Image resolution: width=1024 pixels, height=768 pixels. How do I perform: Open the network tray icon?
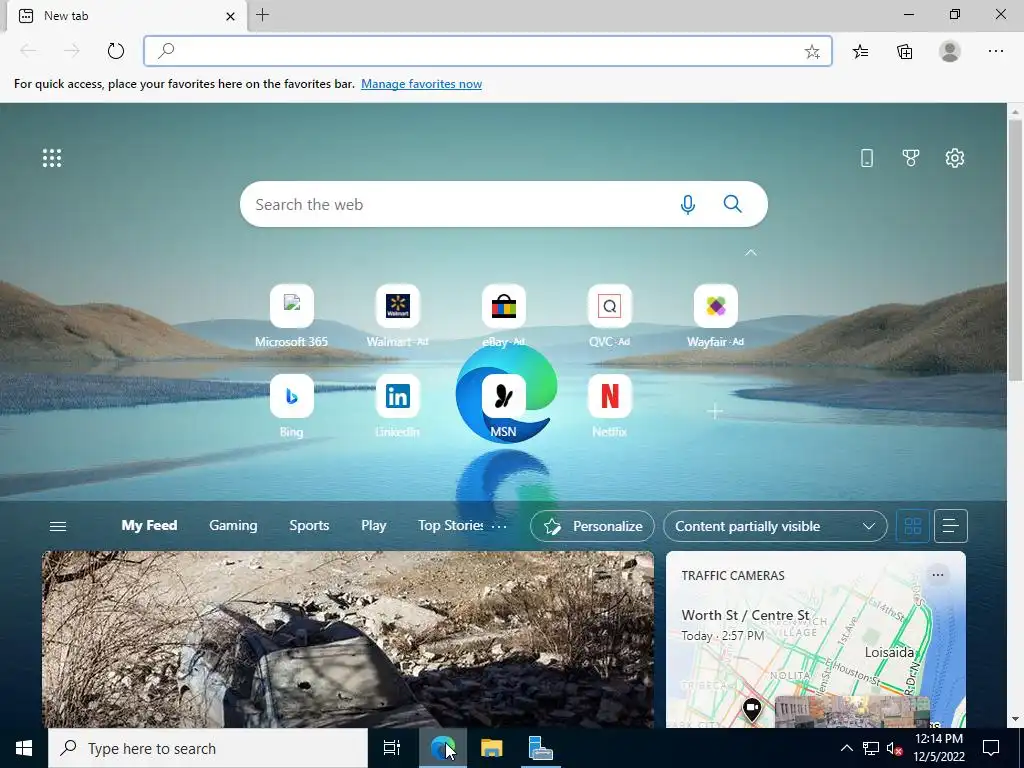[871, 748]
